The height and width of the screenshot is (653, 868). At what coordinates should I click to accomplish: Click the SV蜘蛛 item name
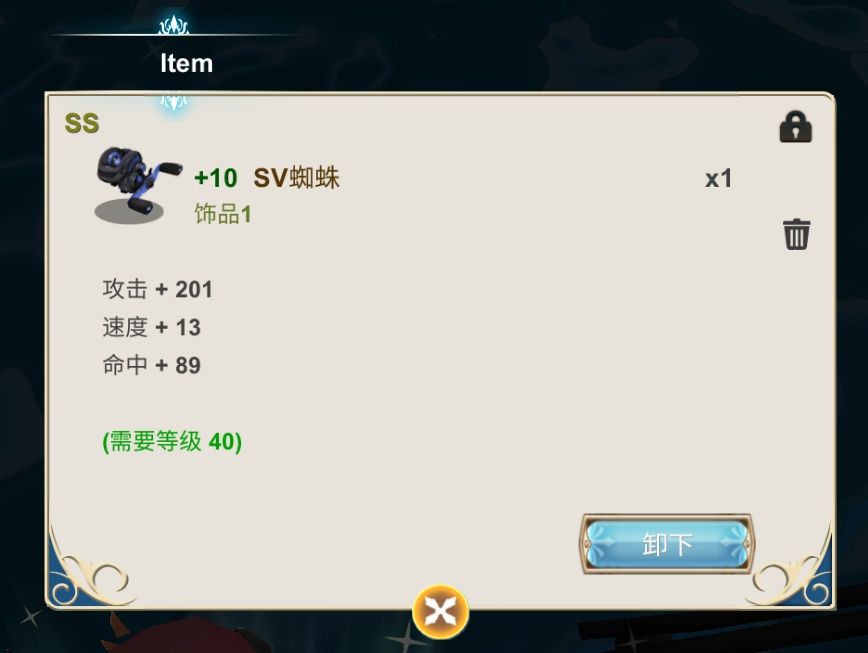pos(296,178)
